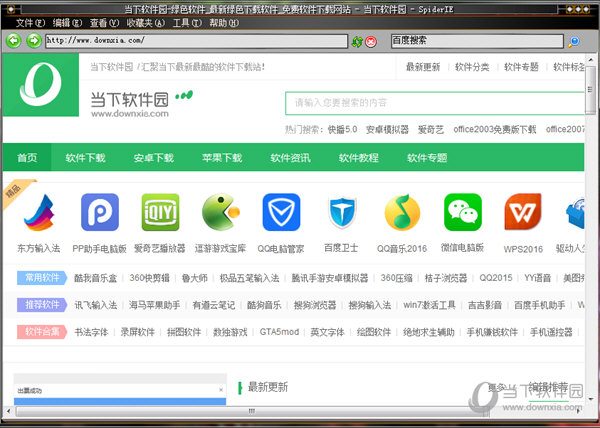Open the 鲁大师 link

[x=194, y=278]
